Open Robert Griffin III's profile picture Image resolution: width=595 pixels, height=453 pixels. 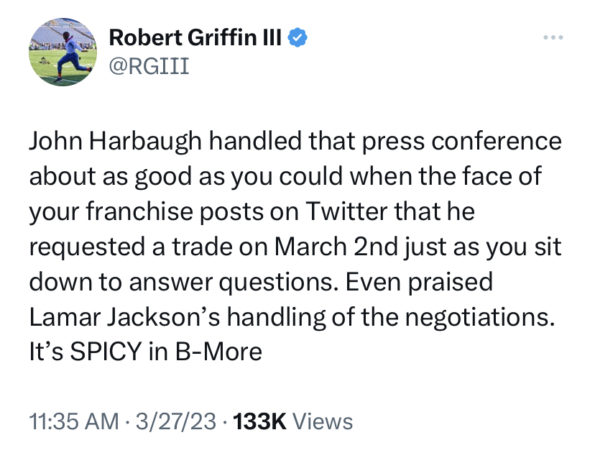coord(63,52)
